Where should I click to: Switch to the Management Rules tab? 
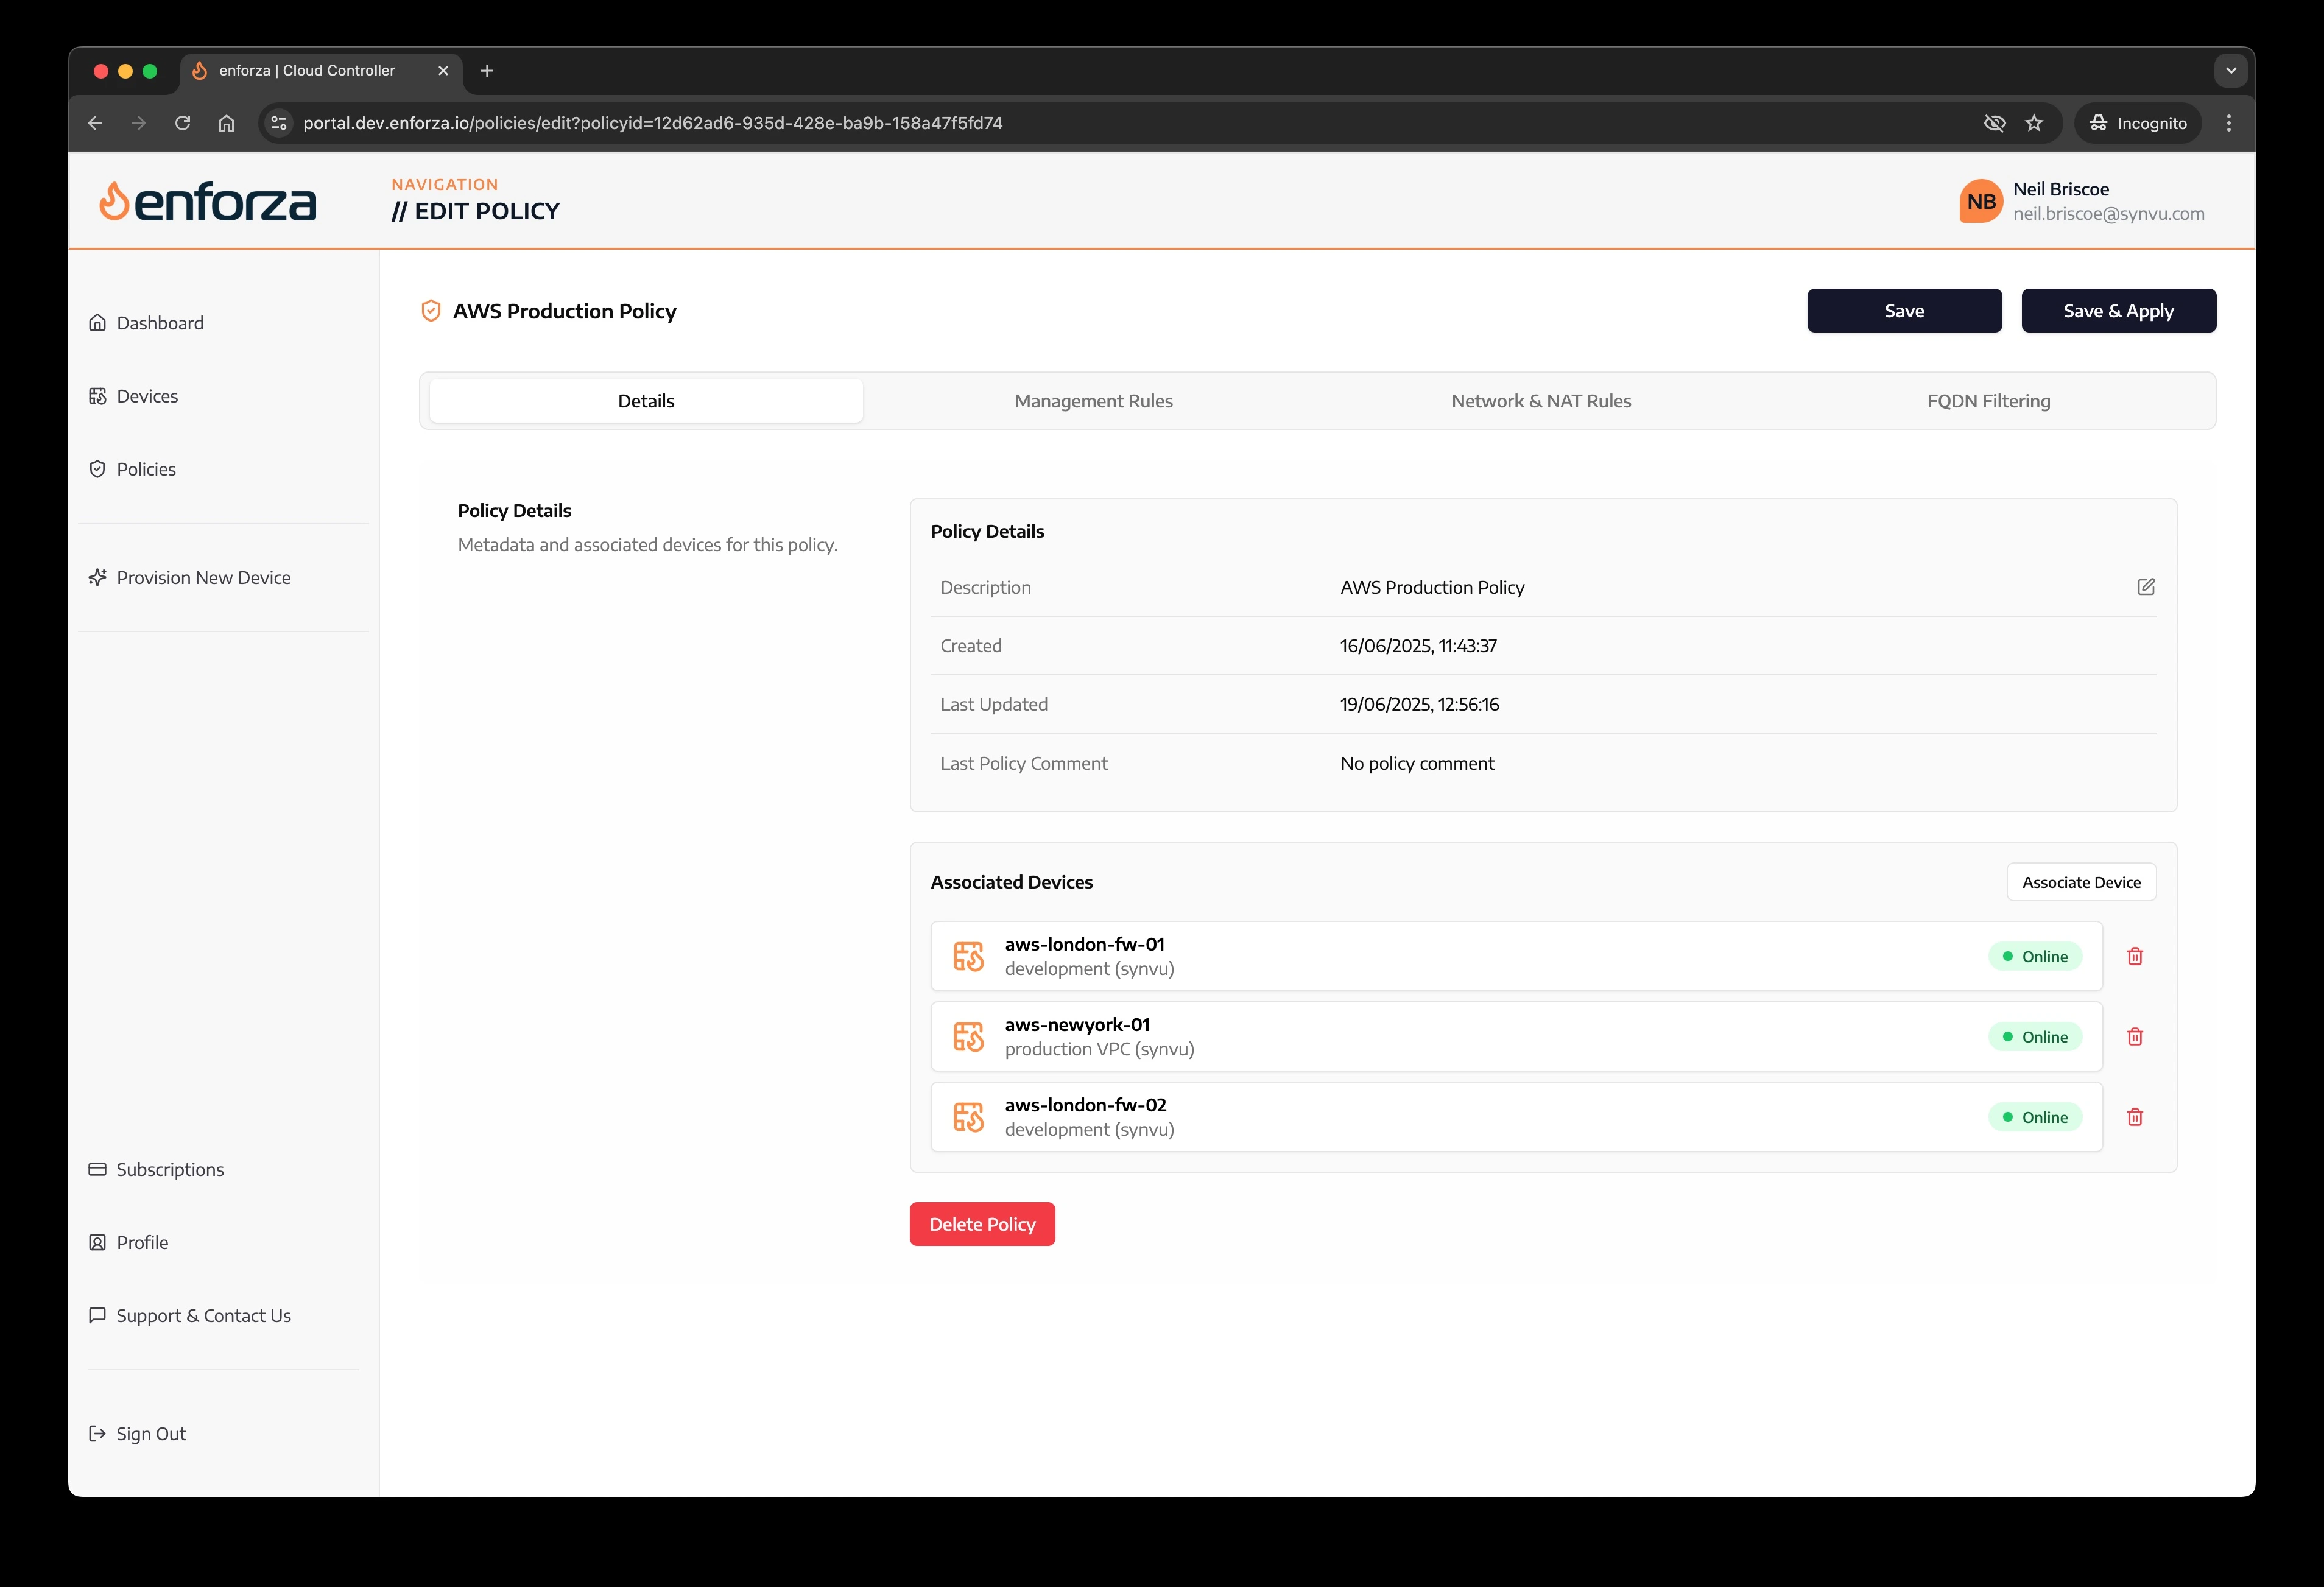(x=1093, y=401)
